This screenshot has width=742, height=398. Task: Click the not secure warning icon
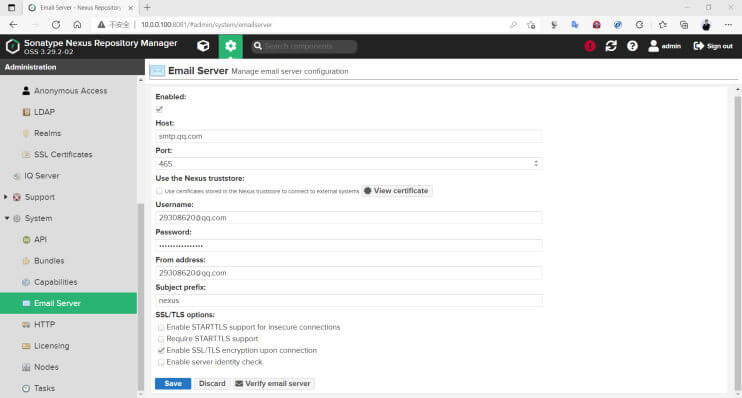pos(101,25)
